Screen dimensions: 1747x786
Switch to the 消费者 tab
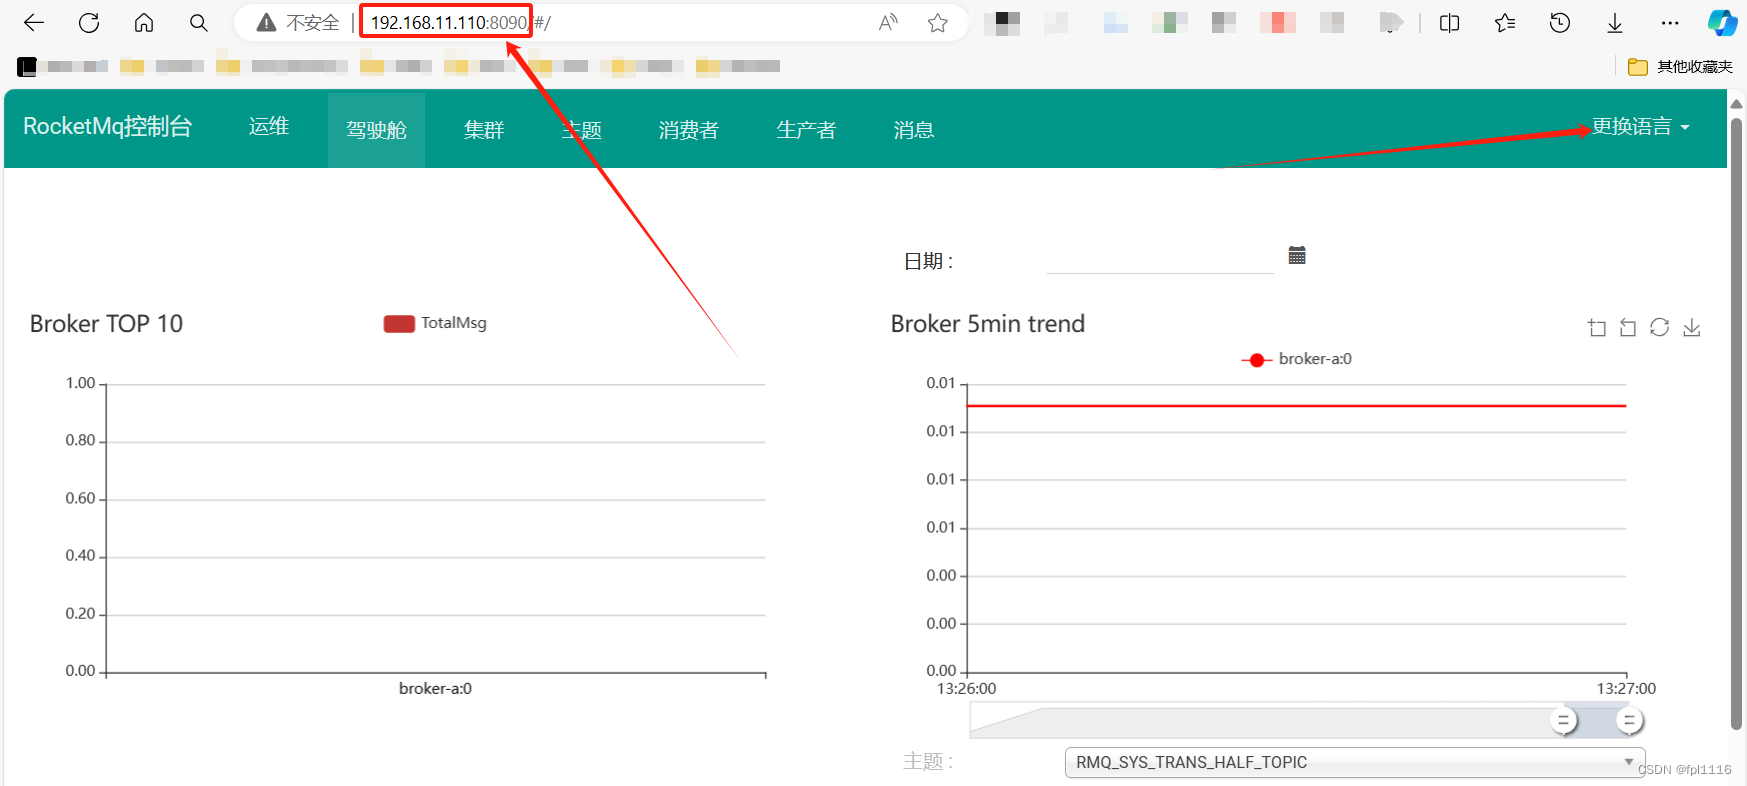688,130
